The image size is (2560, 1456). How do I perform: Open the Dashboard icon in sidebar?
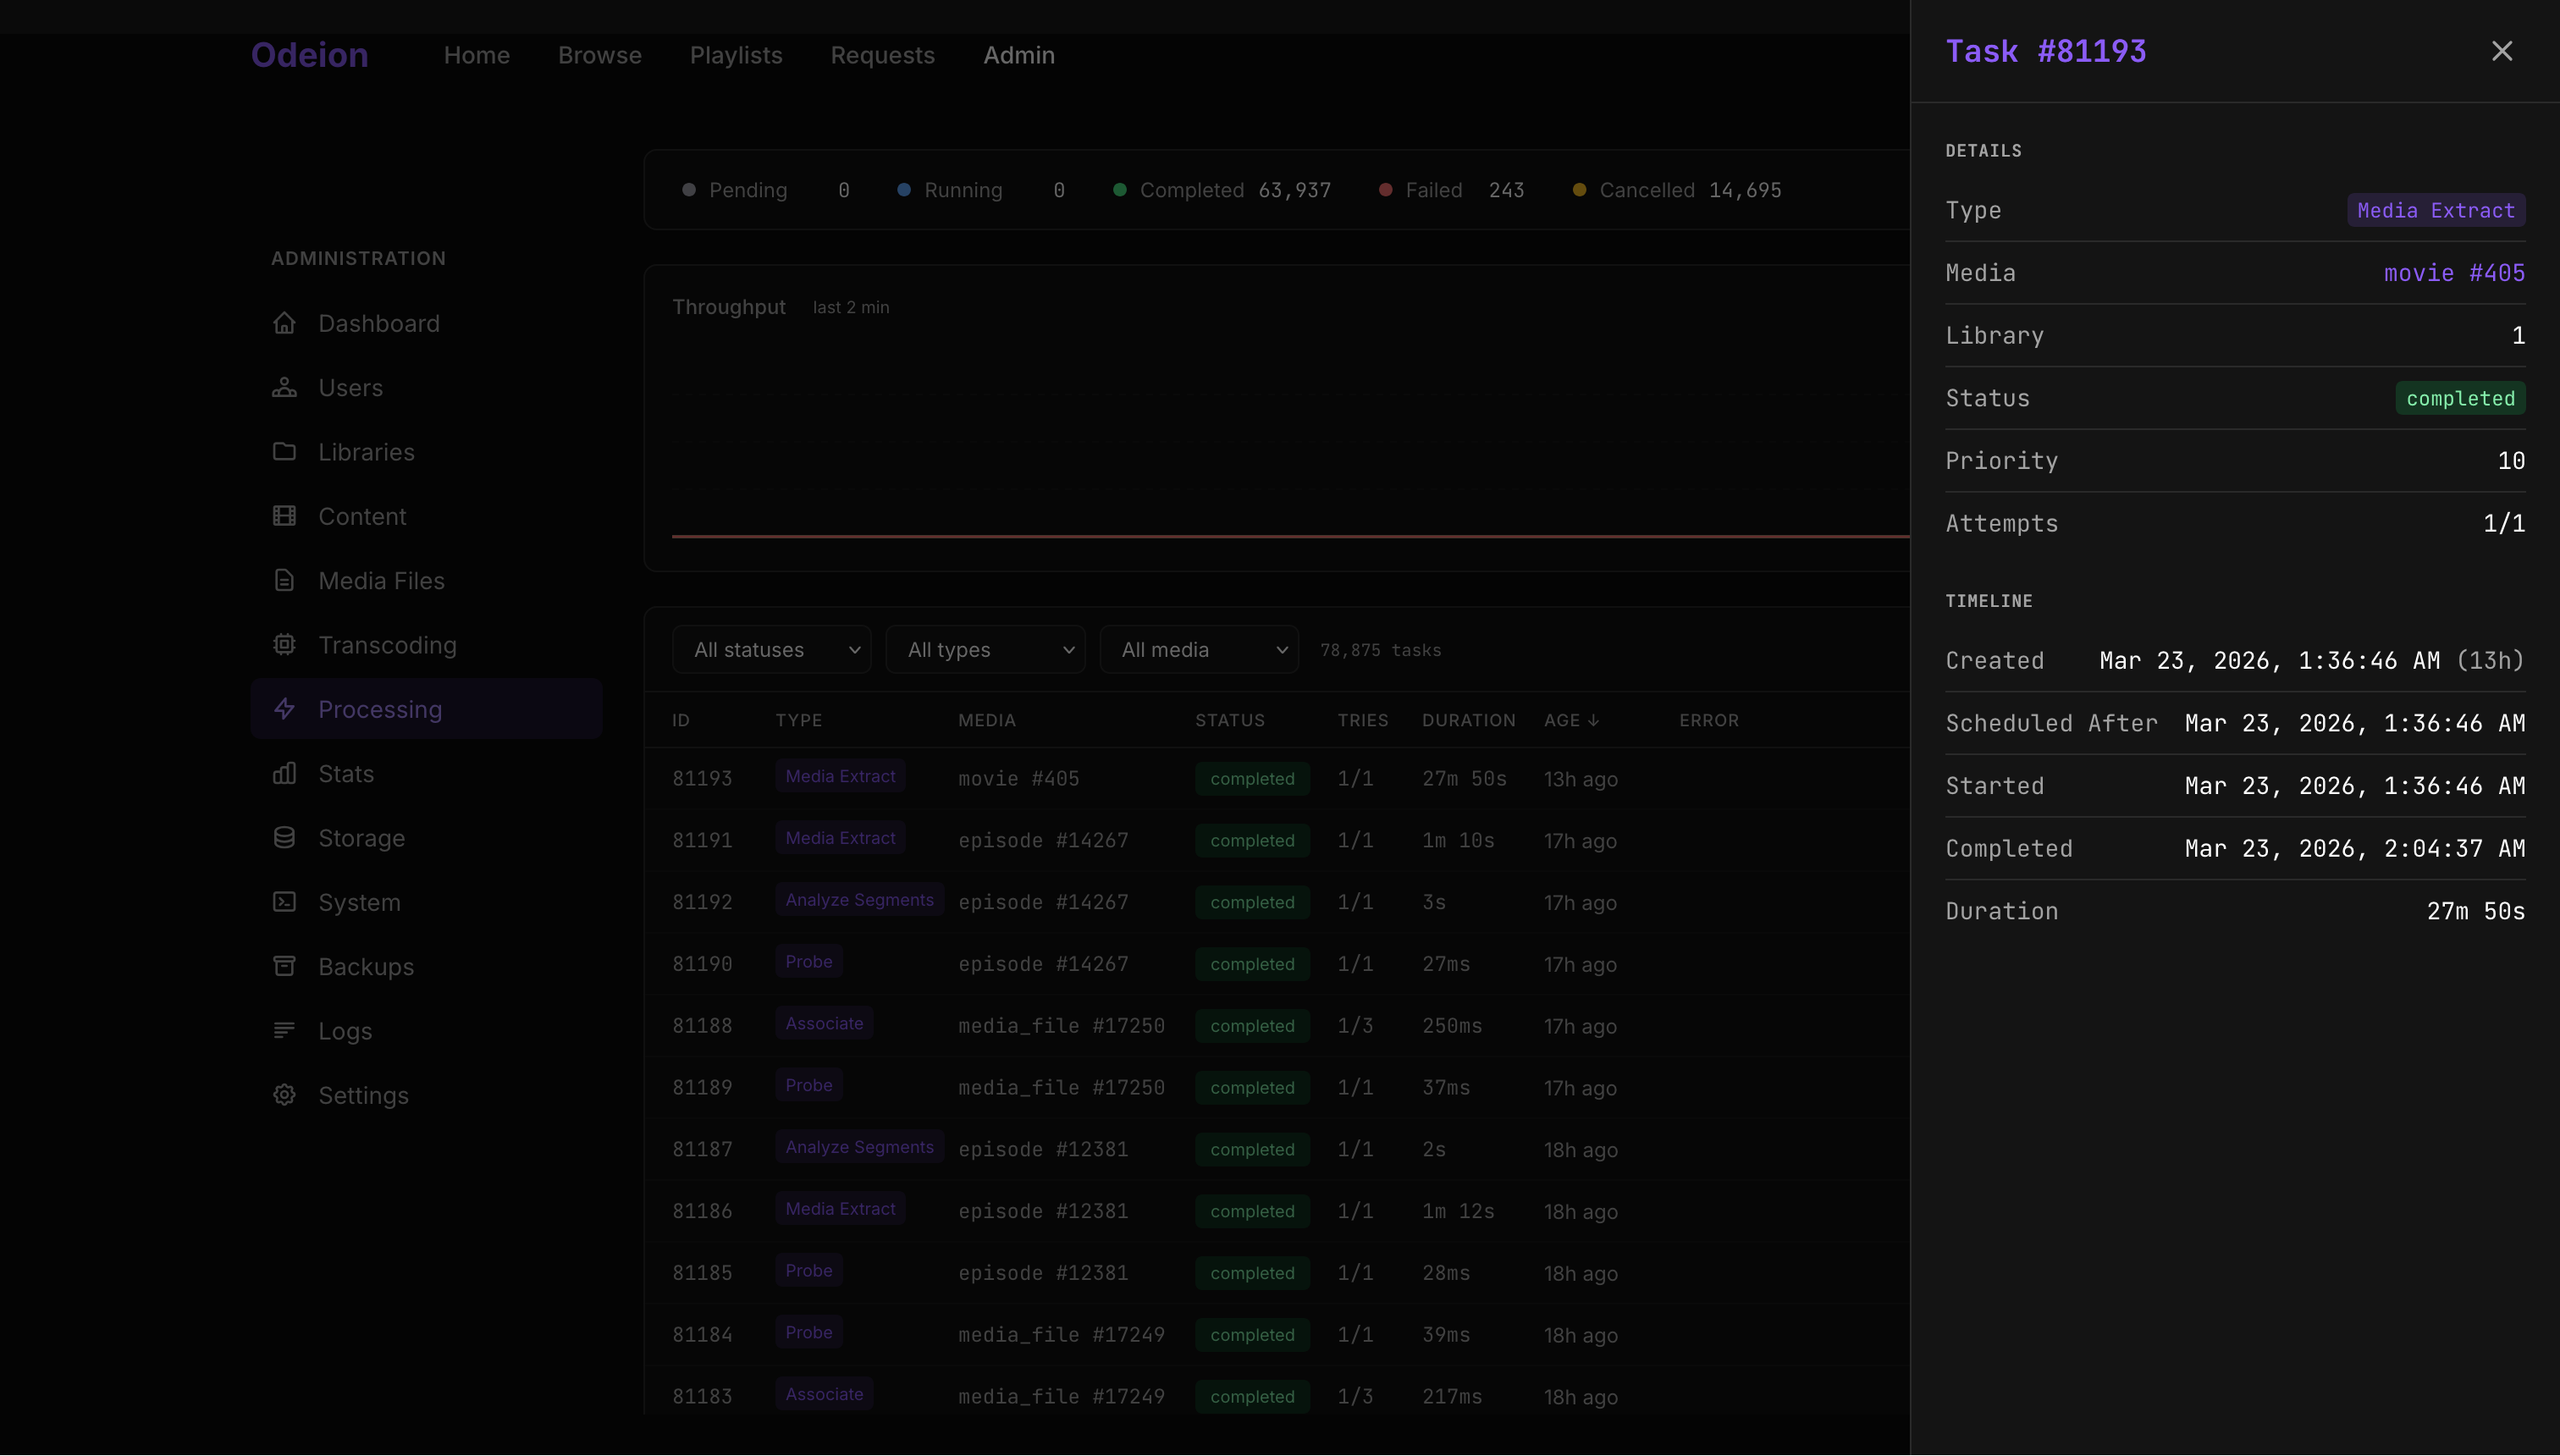284,323
